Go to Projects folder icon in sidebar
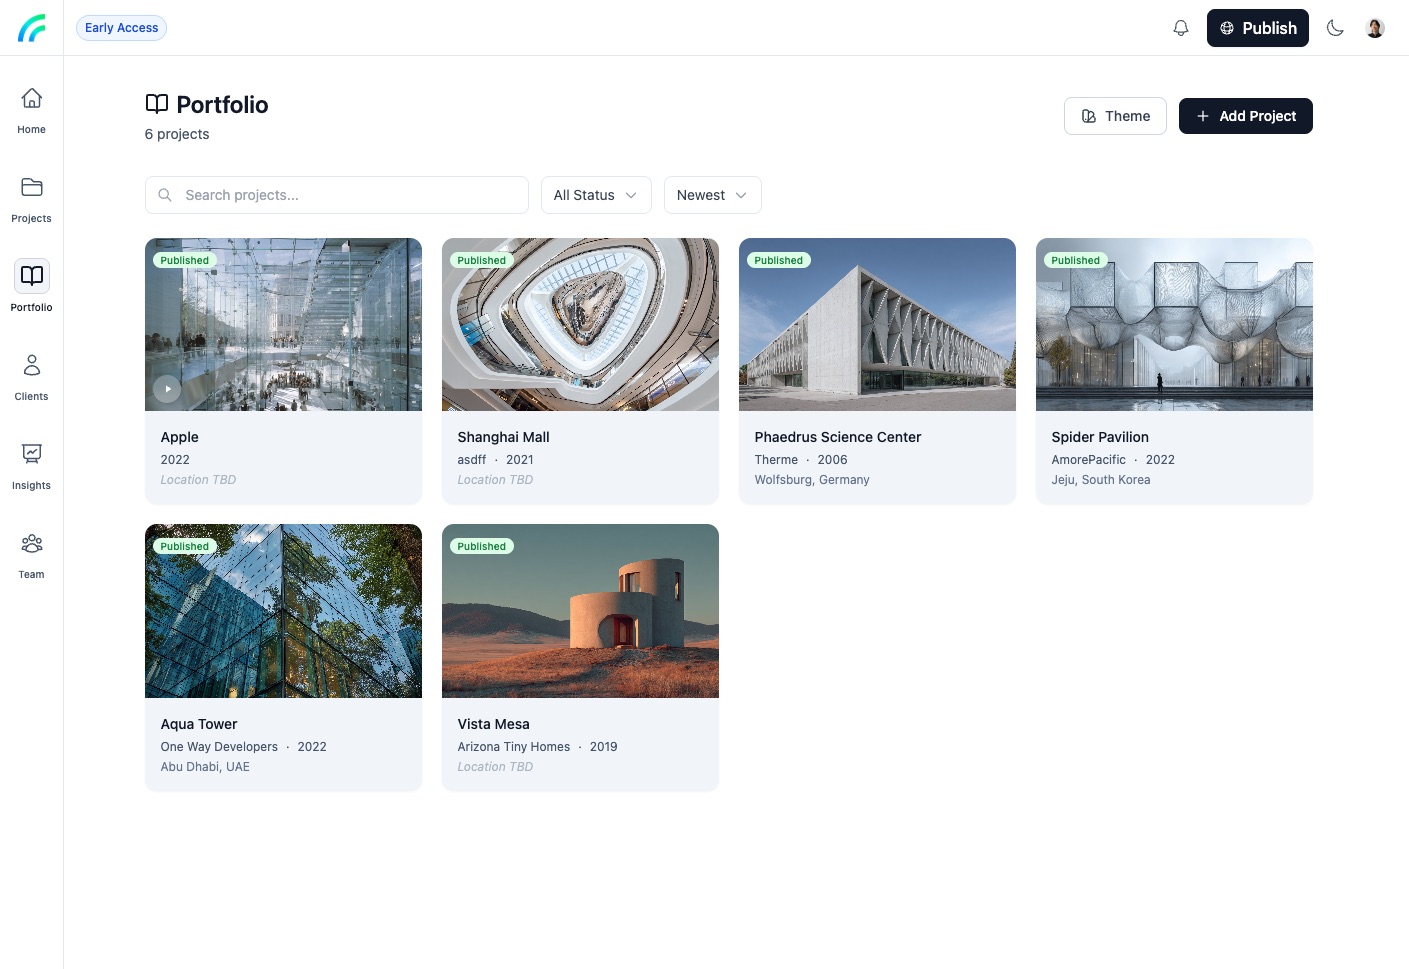1409x969 pixels. coord(32,188)
